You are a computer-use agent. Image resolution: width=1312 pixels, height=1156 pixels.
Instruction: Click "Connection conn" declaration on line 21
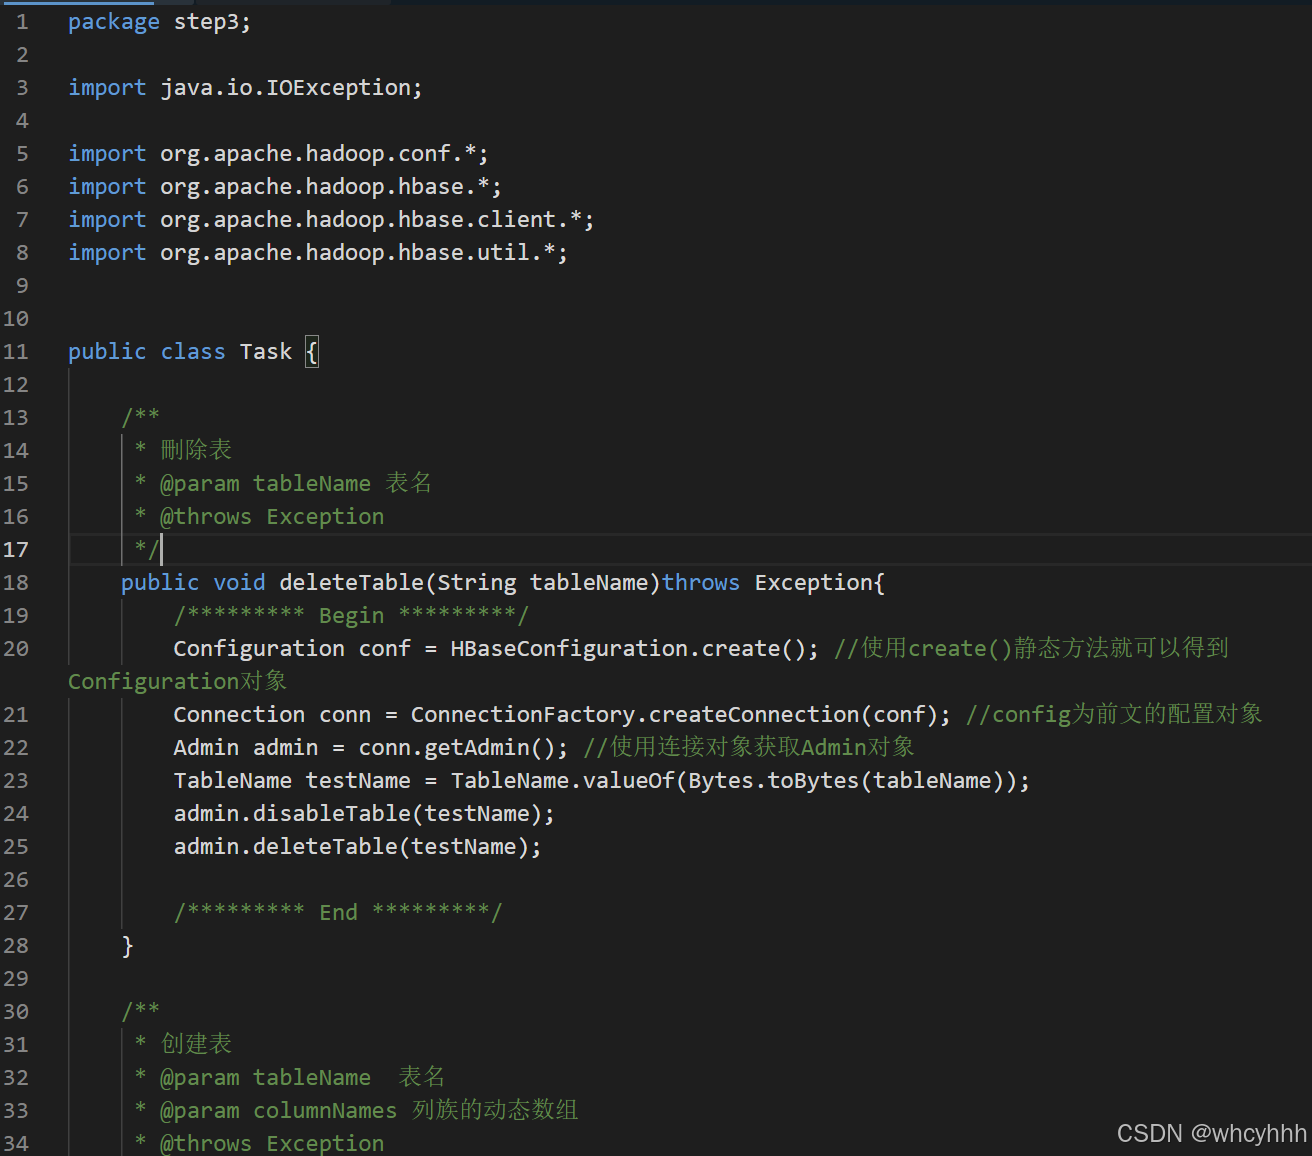coord(272,715)
